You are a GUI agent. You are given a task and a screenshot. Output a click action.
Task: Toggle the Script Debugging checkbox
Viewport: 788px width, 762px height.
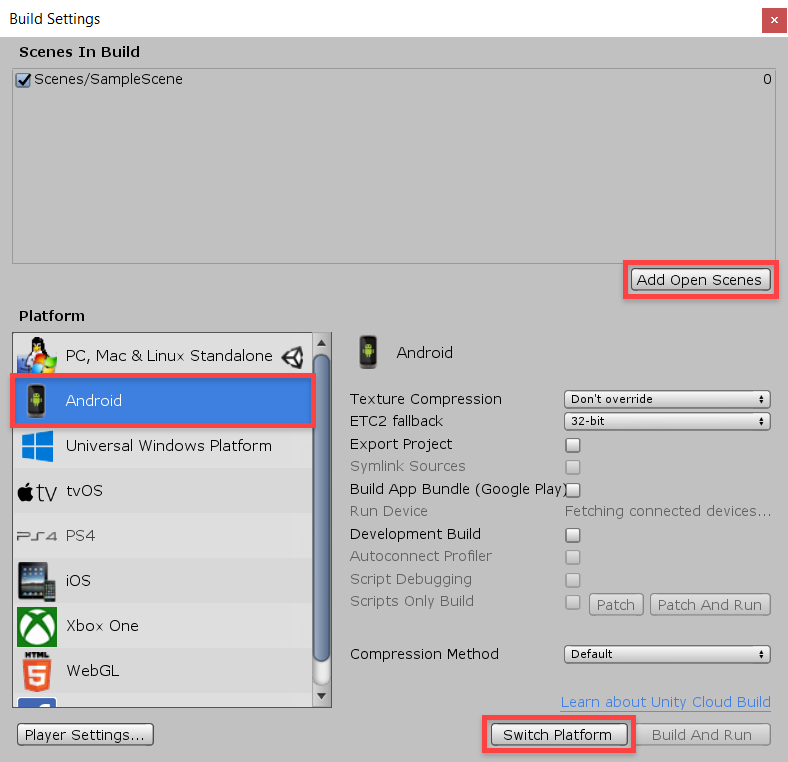point(572,580)
